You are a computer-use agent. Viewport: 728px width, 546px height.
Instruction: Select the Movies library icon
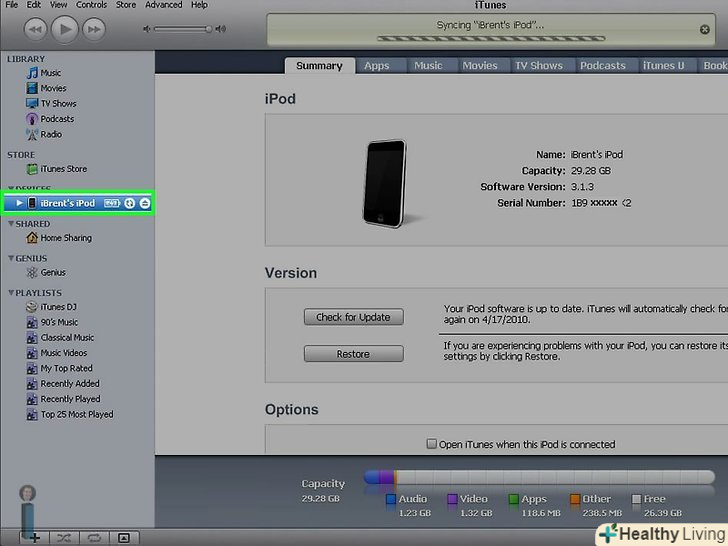pyautogui.click(x=32, y=88)
